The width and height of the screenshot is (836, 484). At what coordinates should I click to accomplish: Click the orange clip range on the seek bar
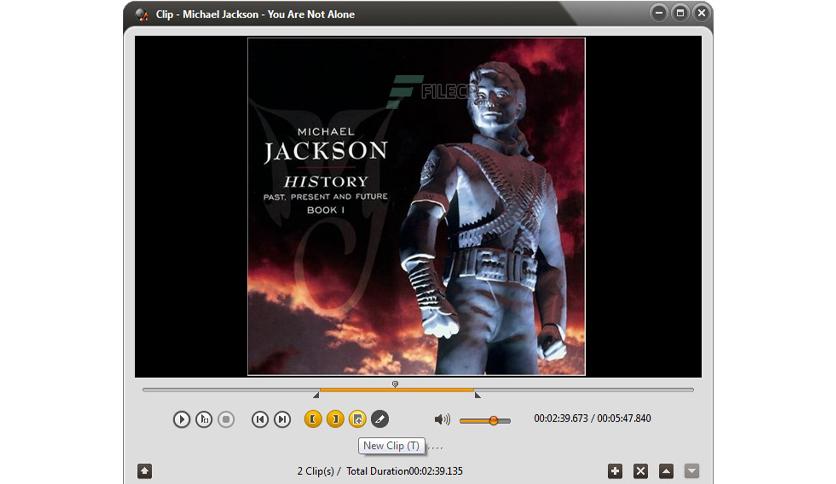click(397, 390)
